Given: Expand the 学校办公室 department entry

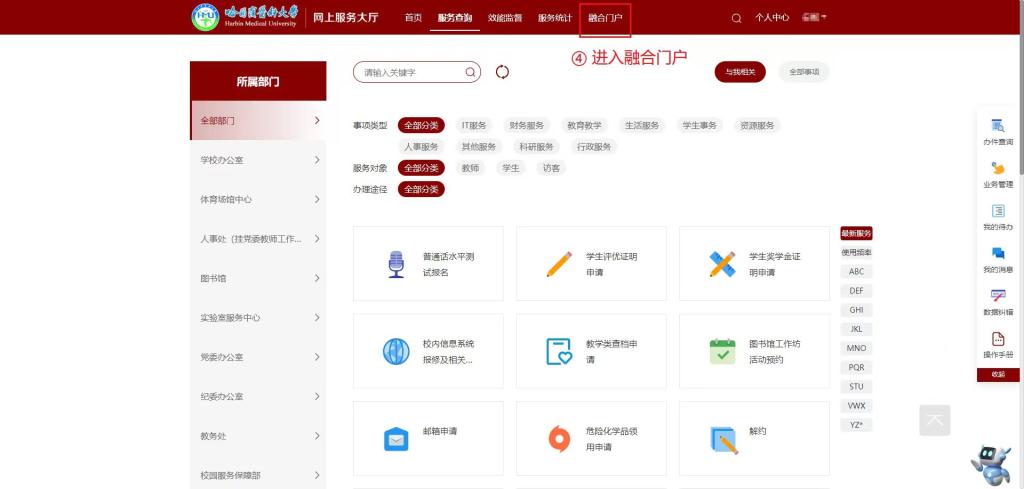Looking at the screenshot, I should (258, 160).
